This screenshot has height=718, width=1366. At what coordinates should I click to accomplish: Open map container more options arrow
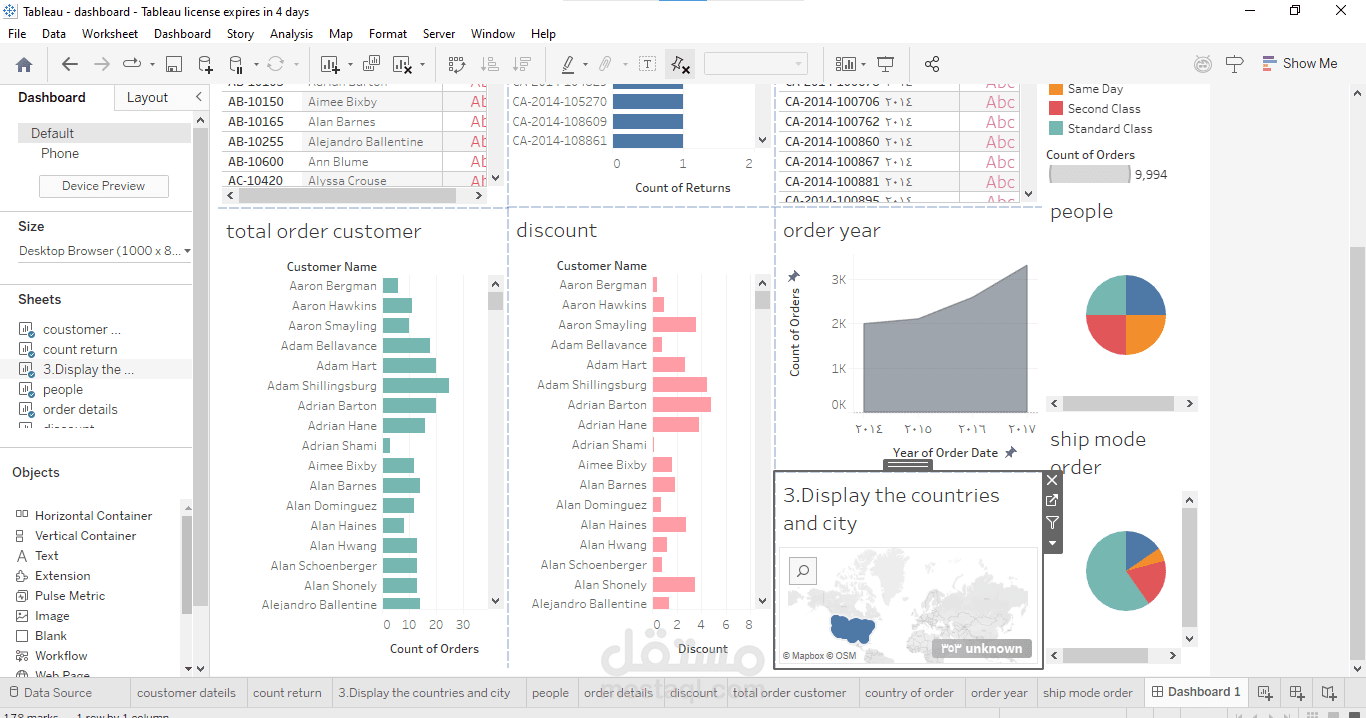pyautogui.click(x=1052, y=543)
